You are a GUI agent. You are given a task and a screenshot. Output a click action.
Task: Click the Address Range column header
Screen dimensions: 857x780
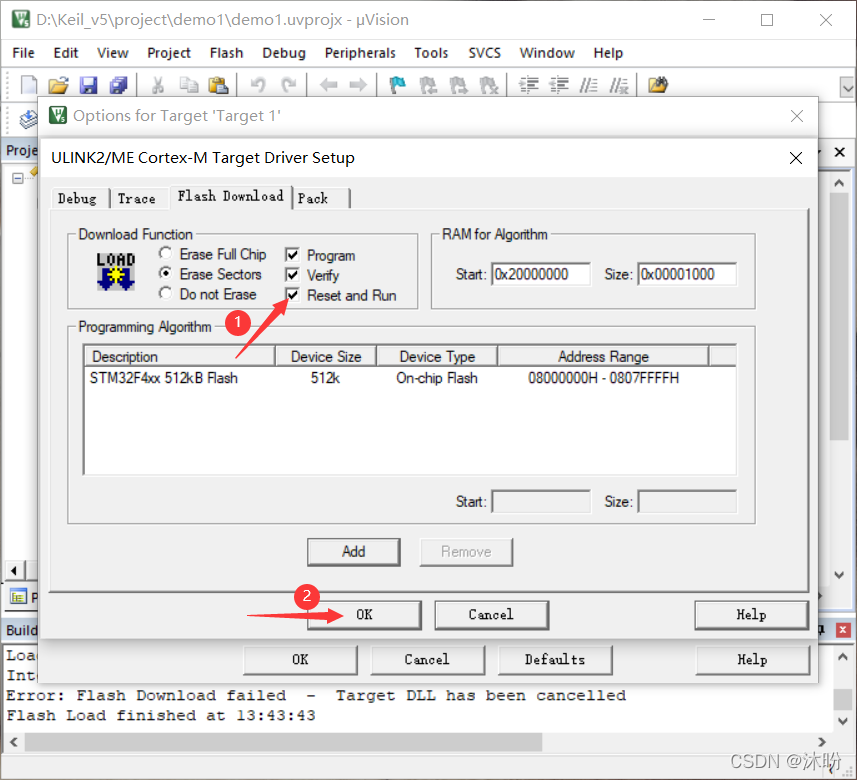point(603,356)
